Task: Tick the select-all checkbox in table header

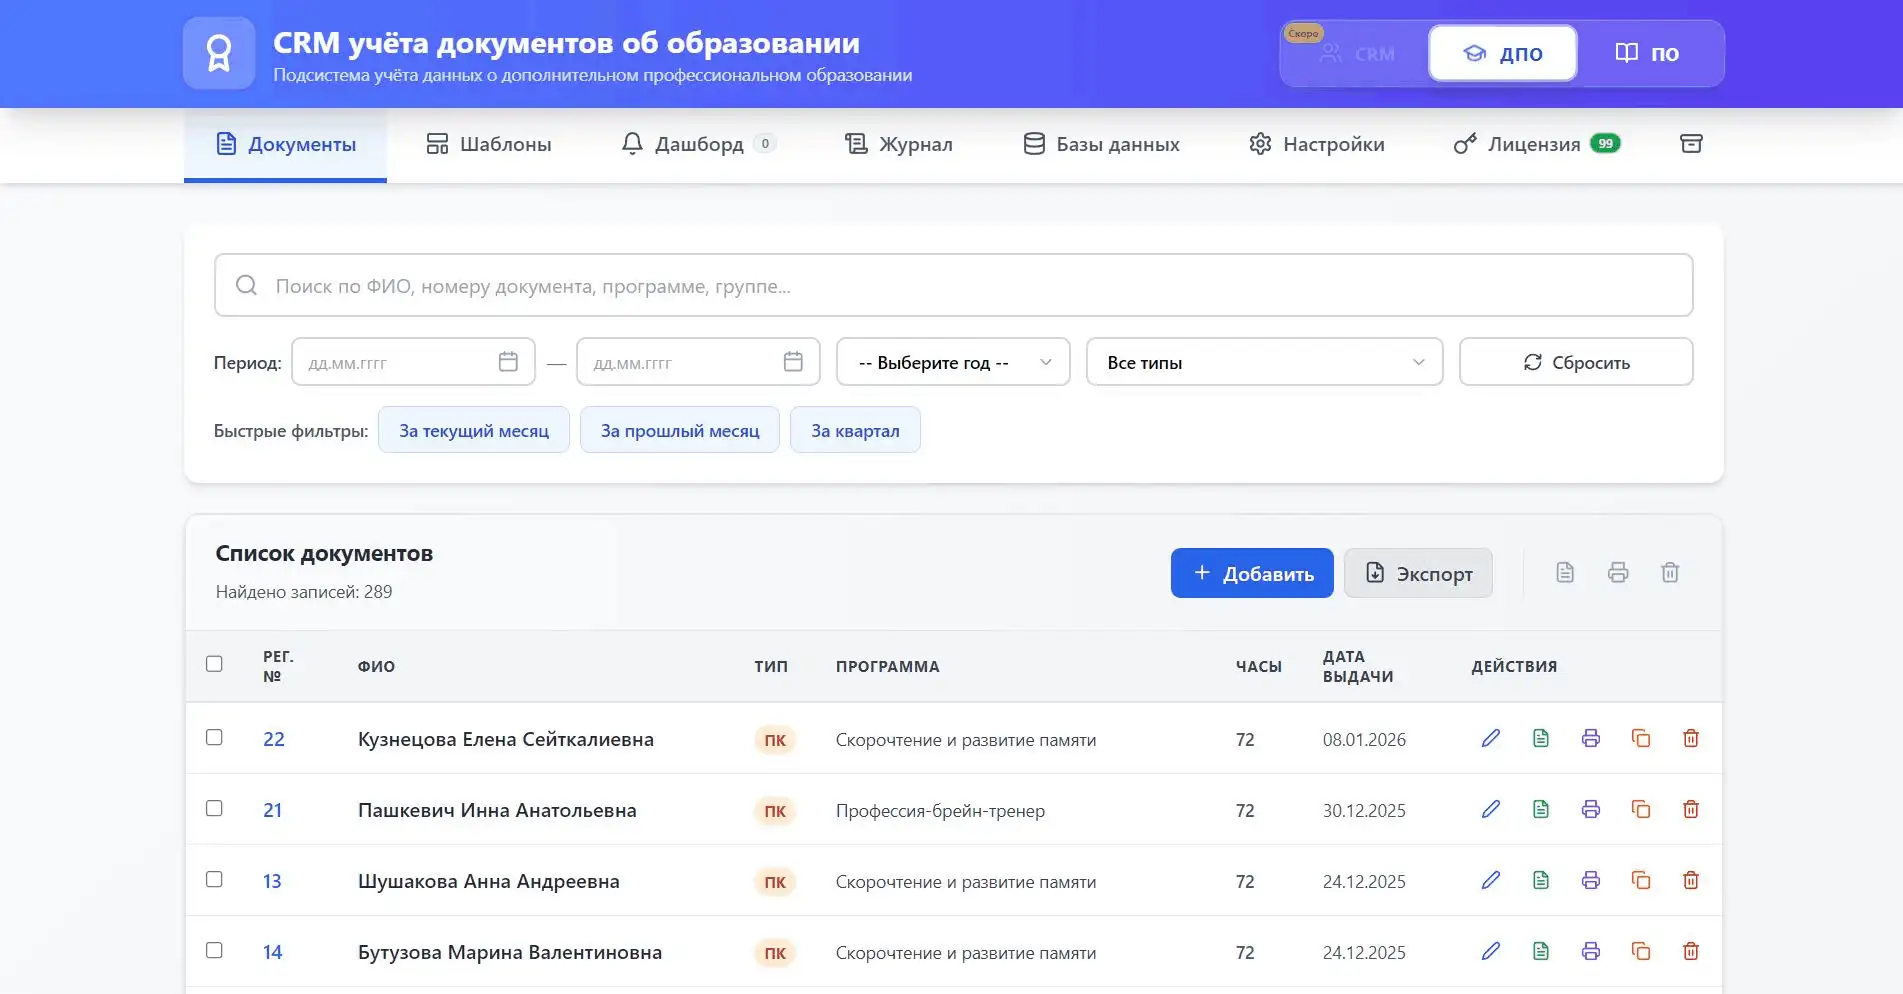Action: point(214,664)
